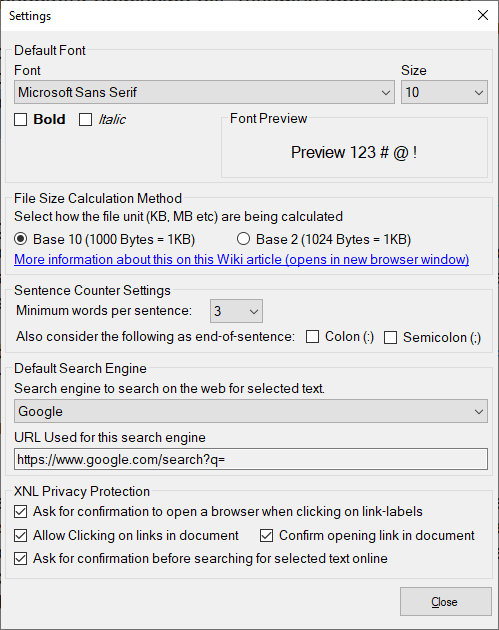Image resolution: width=499 pixels, height=630 pixels.
Task: Click the Font Preview sample text
Action: click(x=354, y=152)
